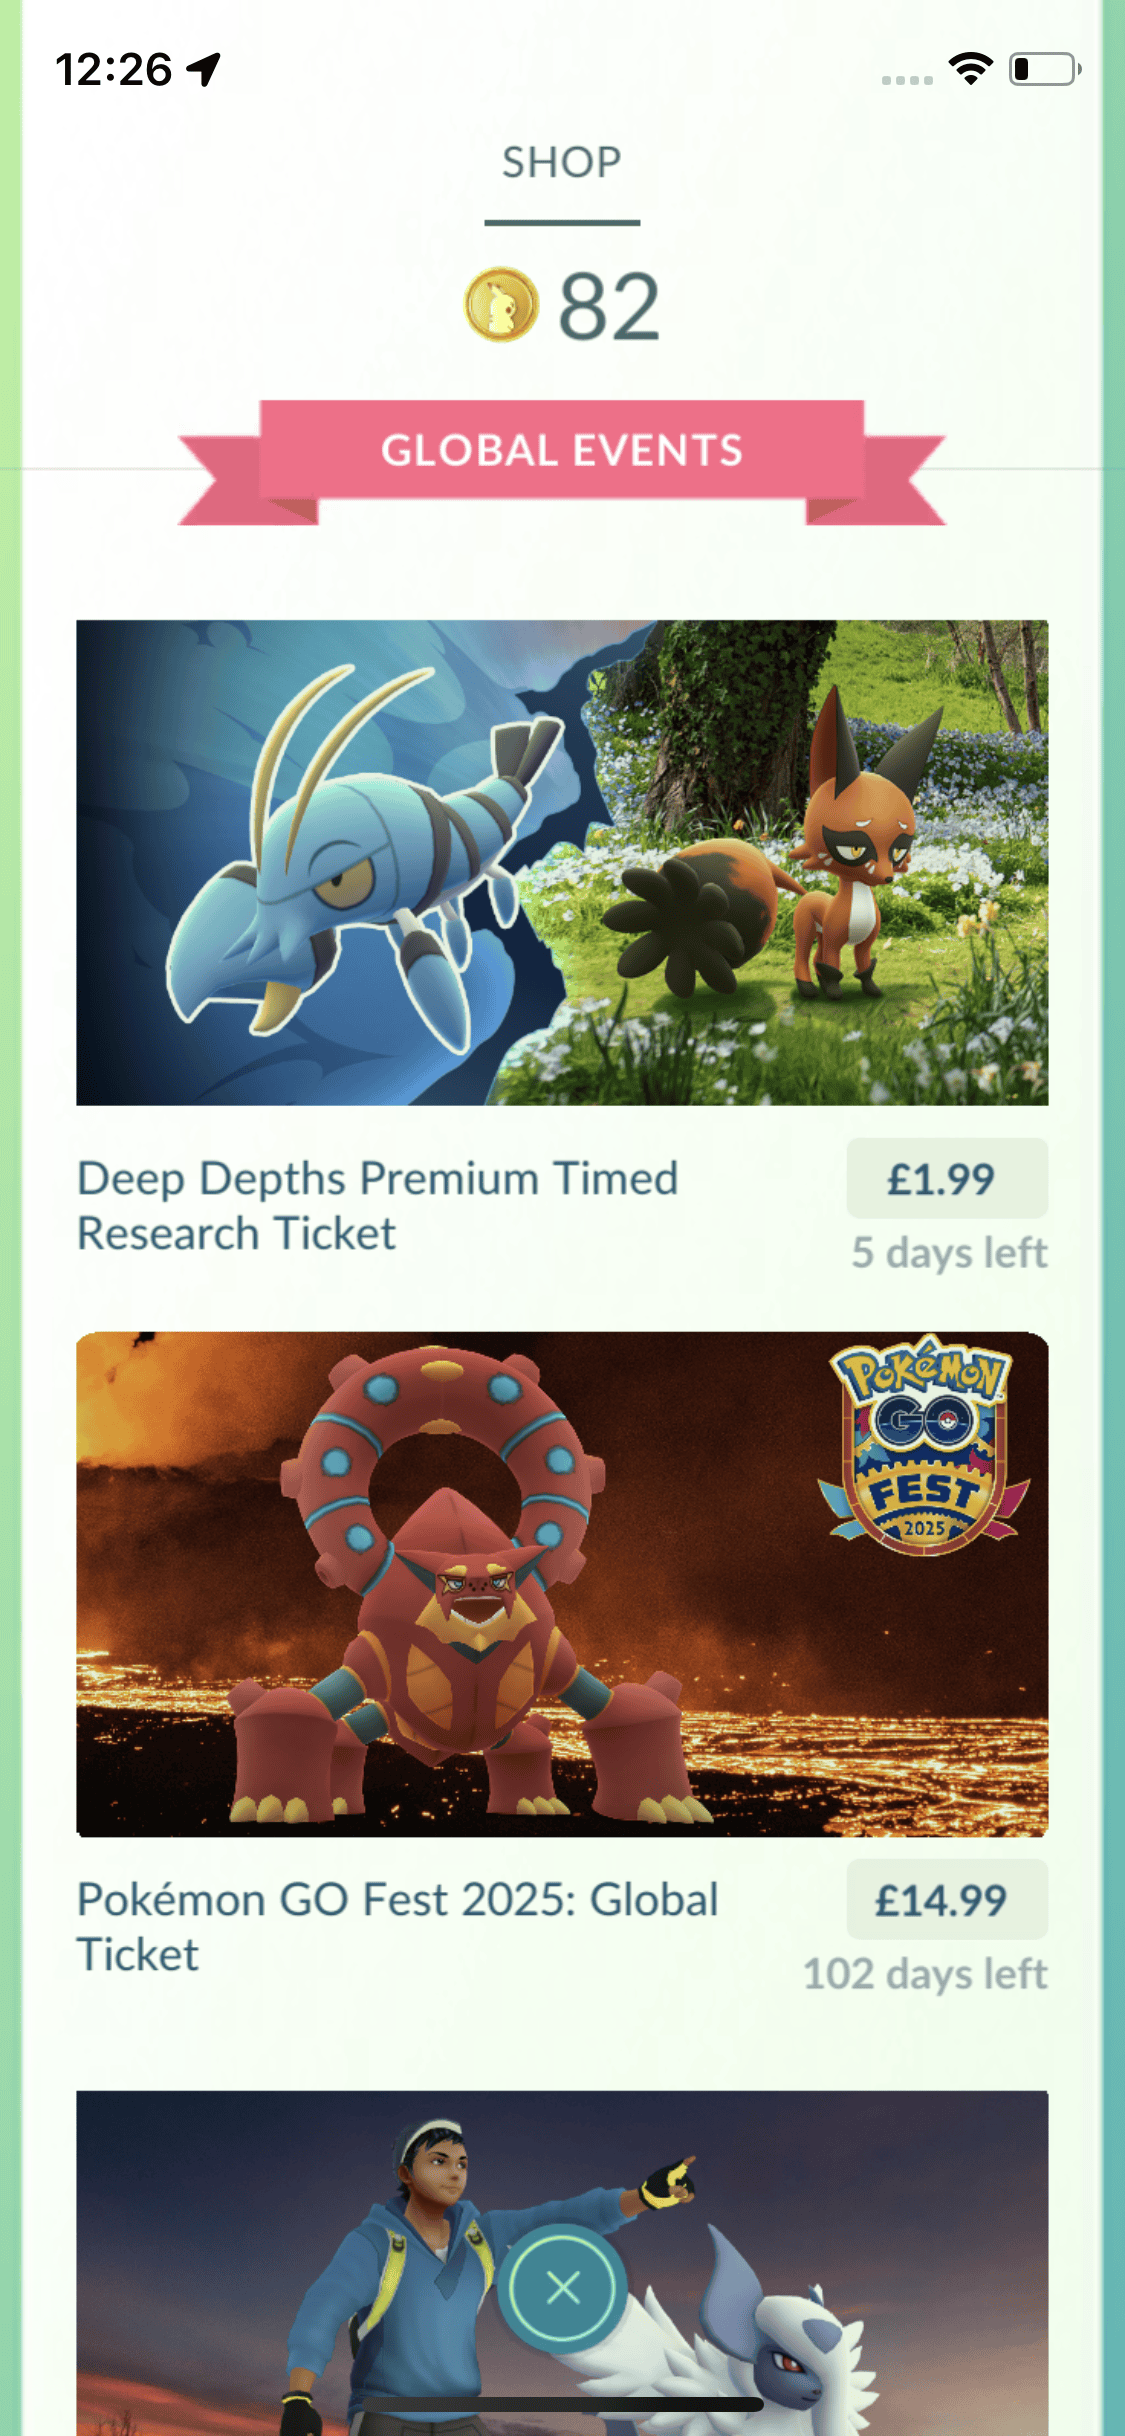This screenshot has height=2436, width=1125.
Task: Tap the 82 coin balance number
Action: 609,306
